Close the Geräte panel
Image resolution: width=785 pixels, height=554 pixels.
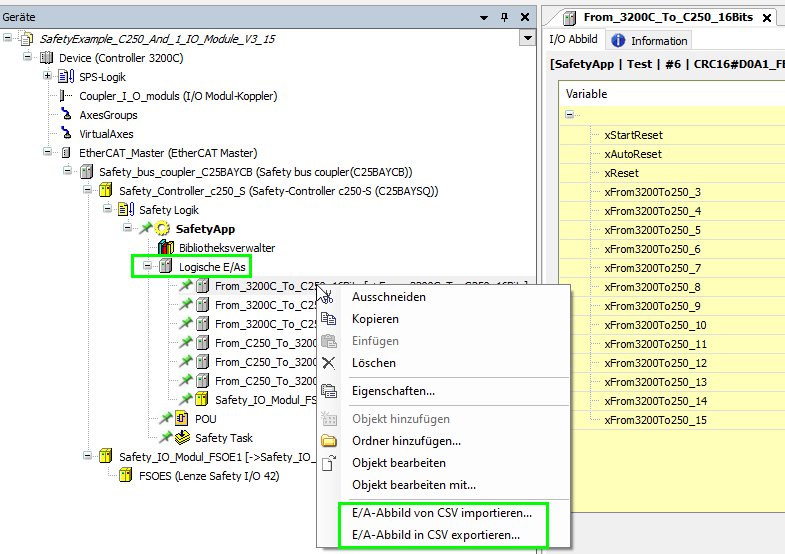pos(525,17)
